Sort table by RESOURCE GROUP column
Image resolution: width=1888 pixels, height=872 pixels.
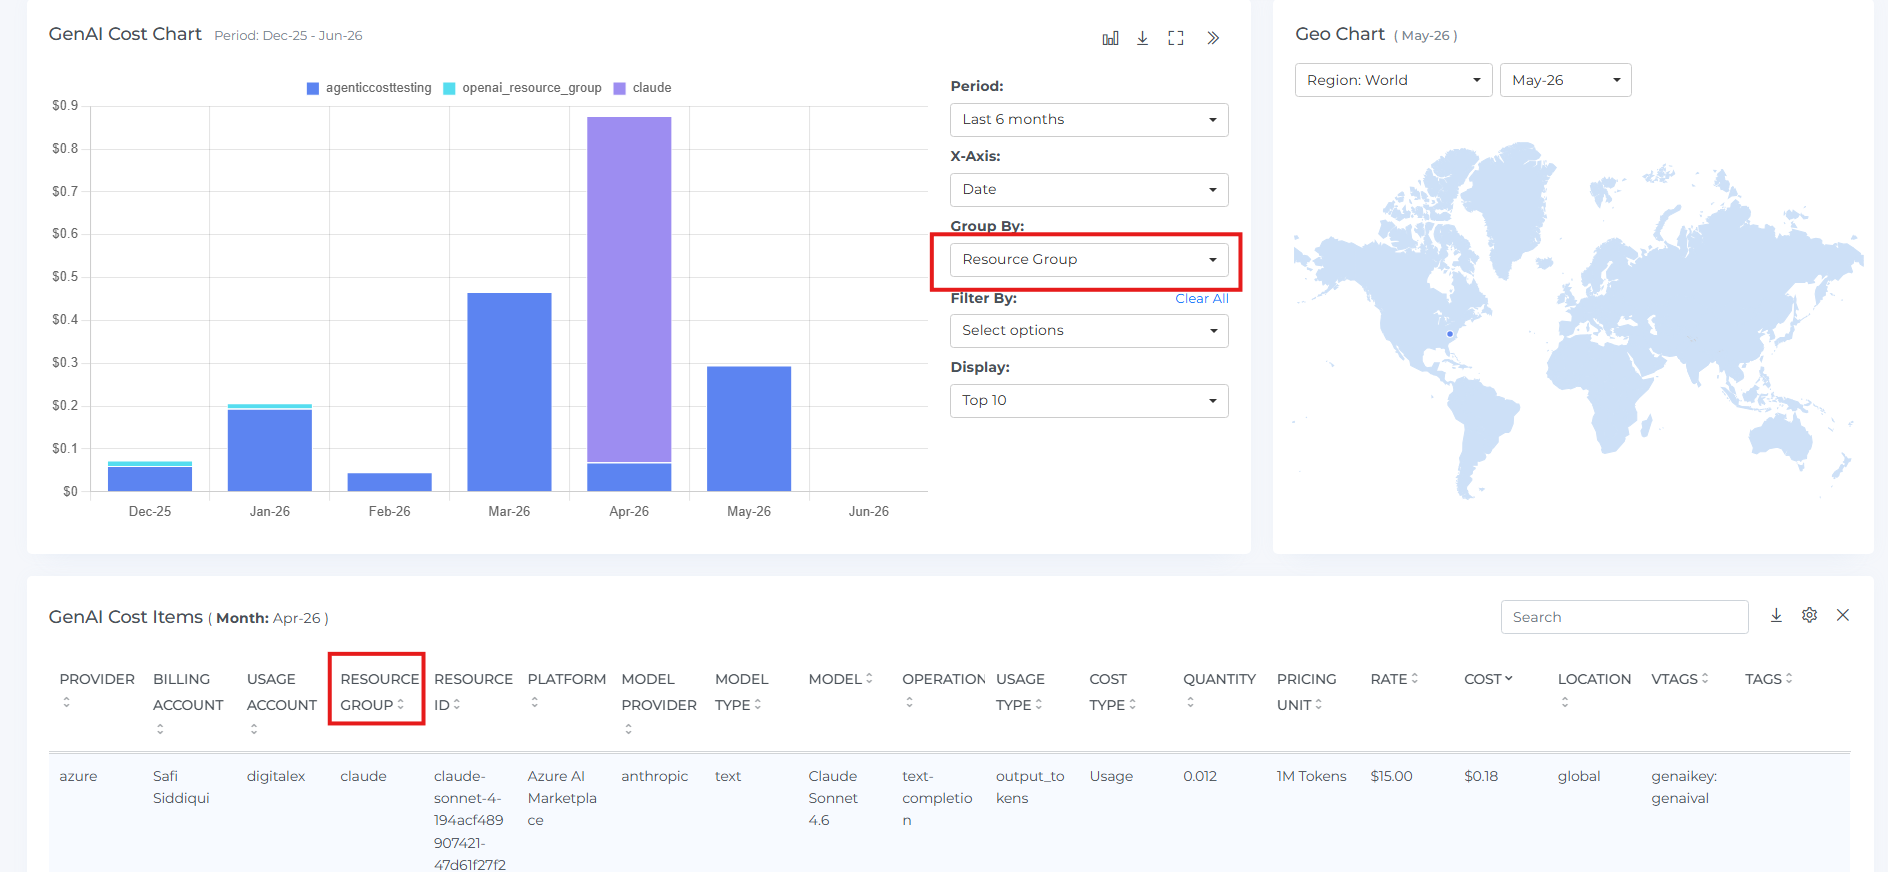[x=377, y=691]
